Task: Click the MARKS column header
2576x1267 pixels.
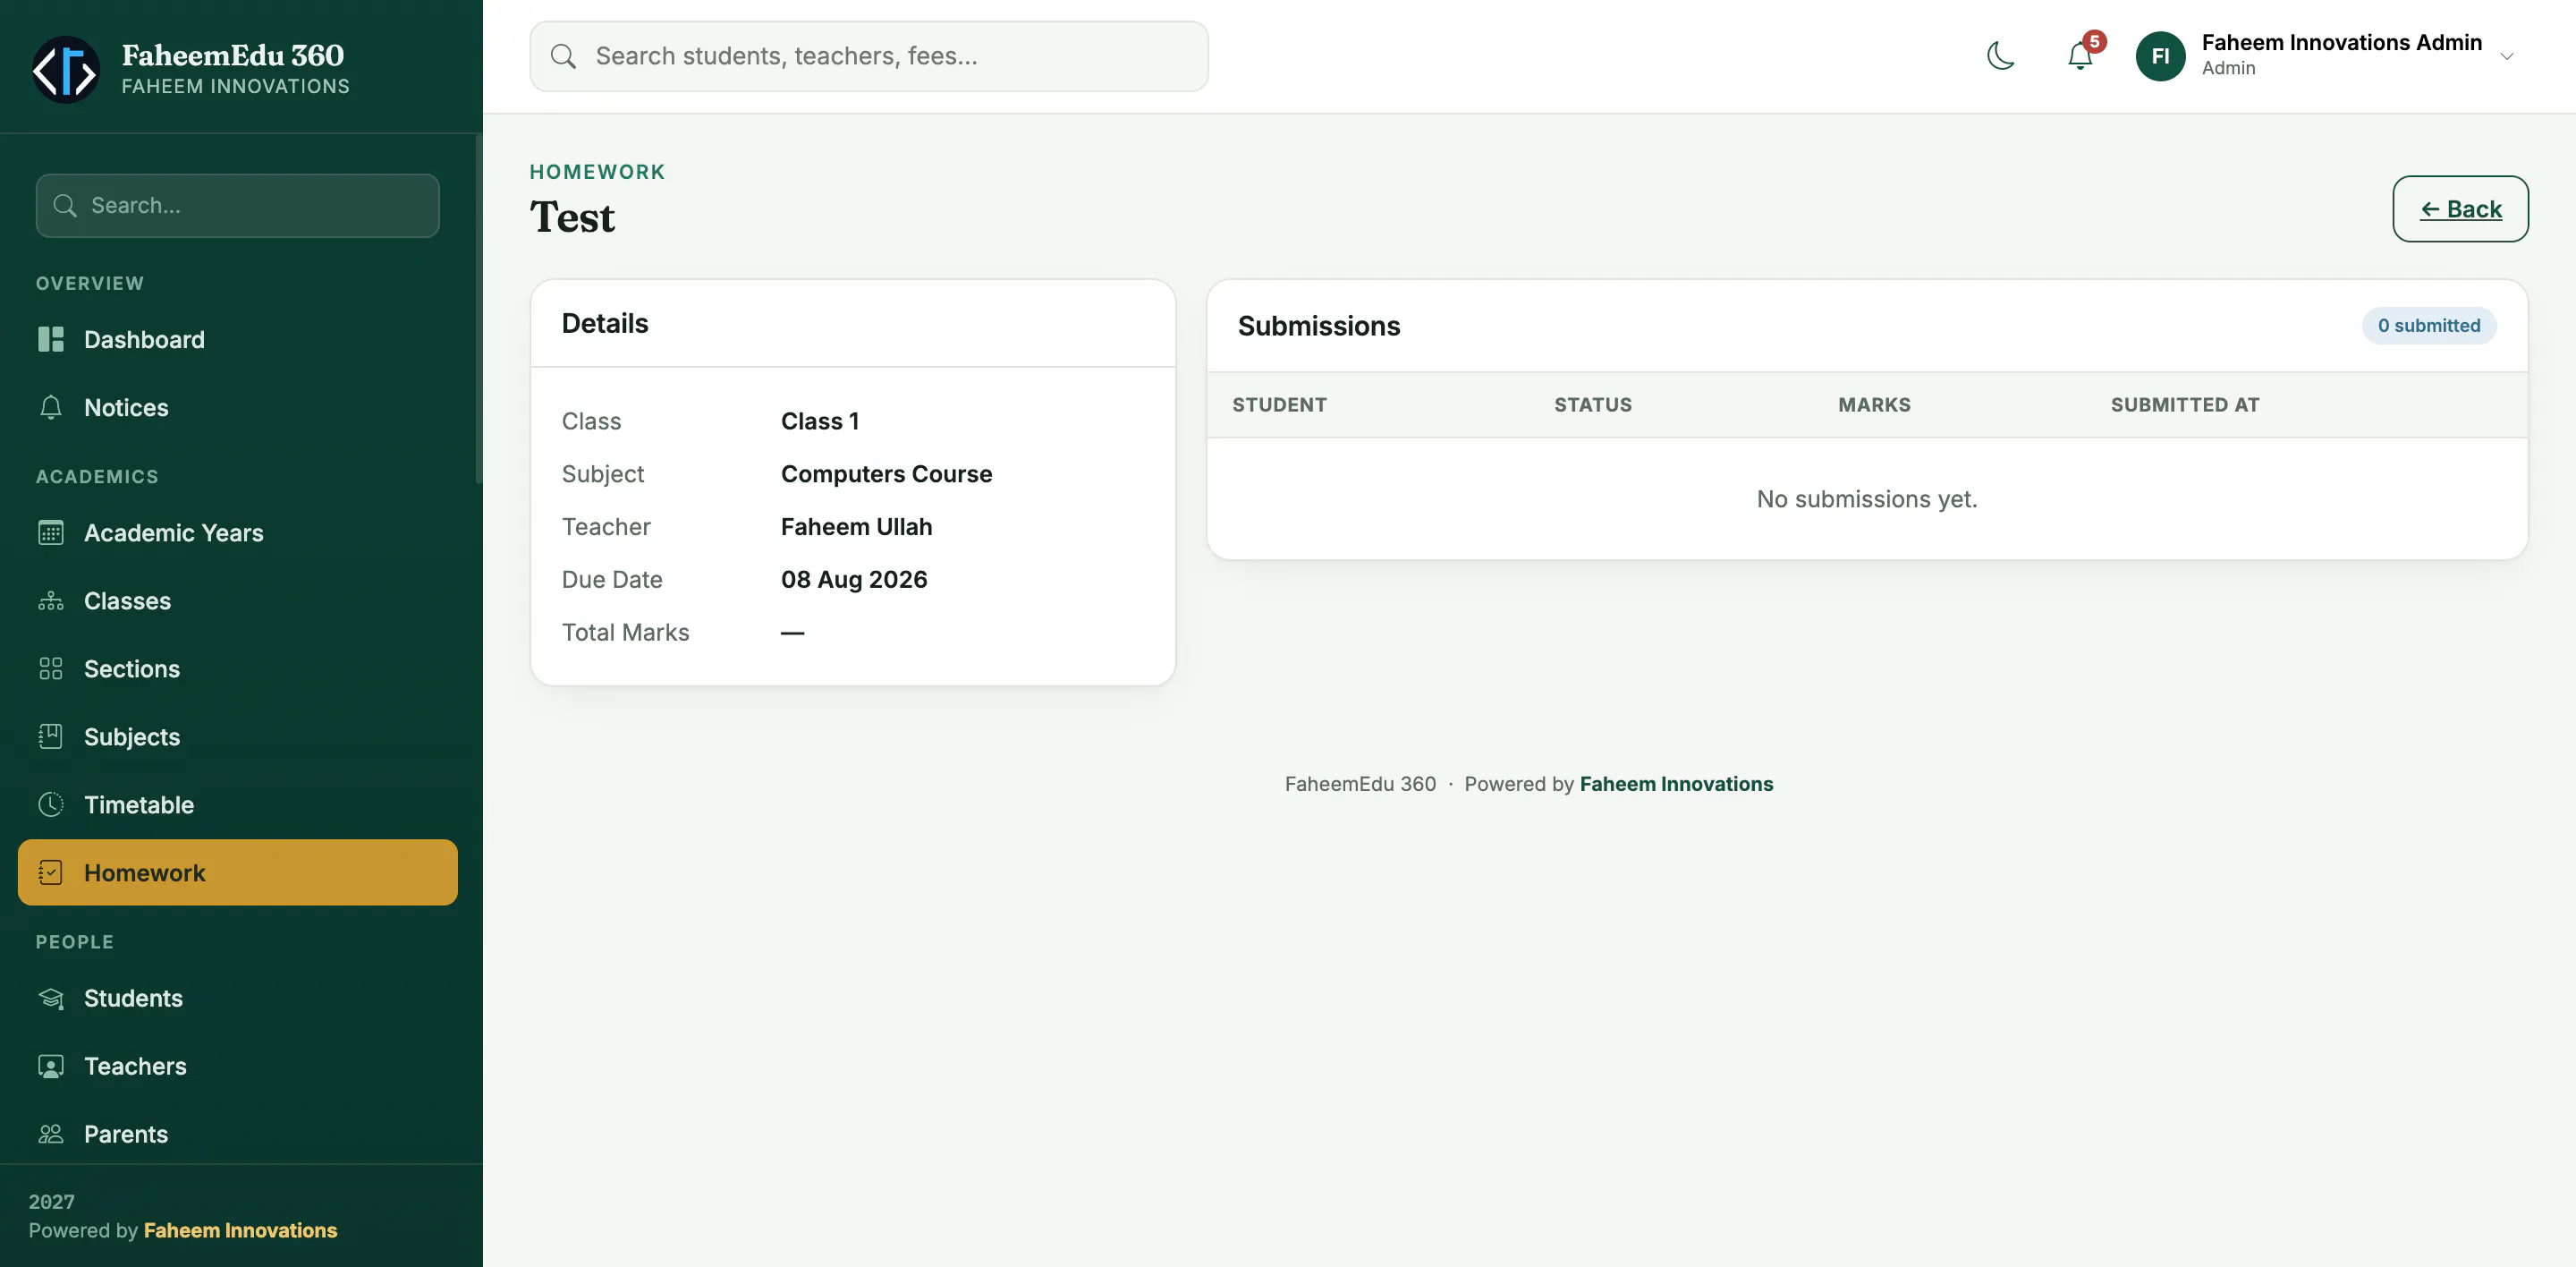Action: click(1874, 405)
